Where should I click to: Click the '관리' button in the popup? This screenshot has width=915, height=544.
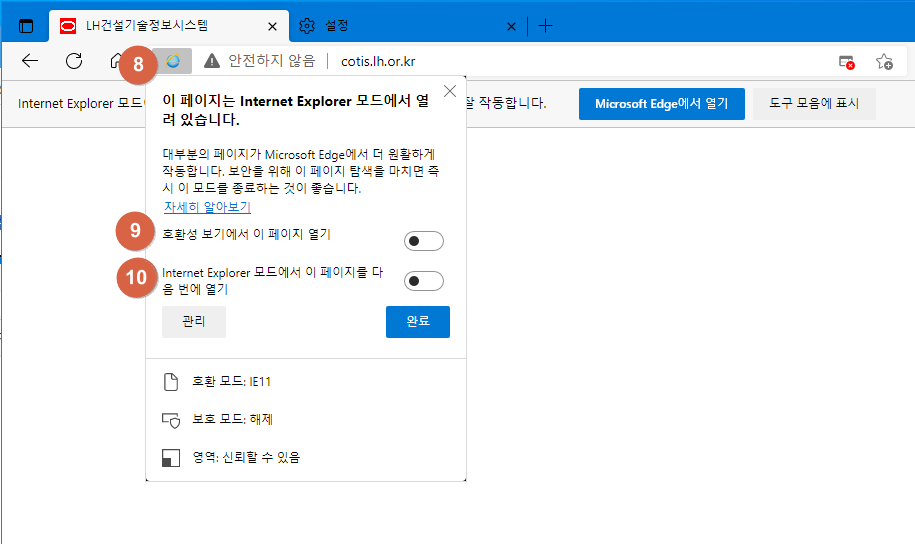pos(194,322)
